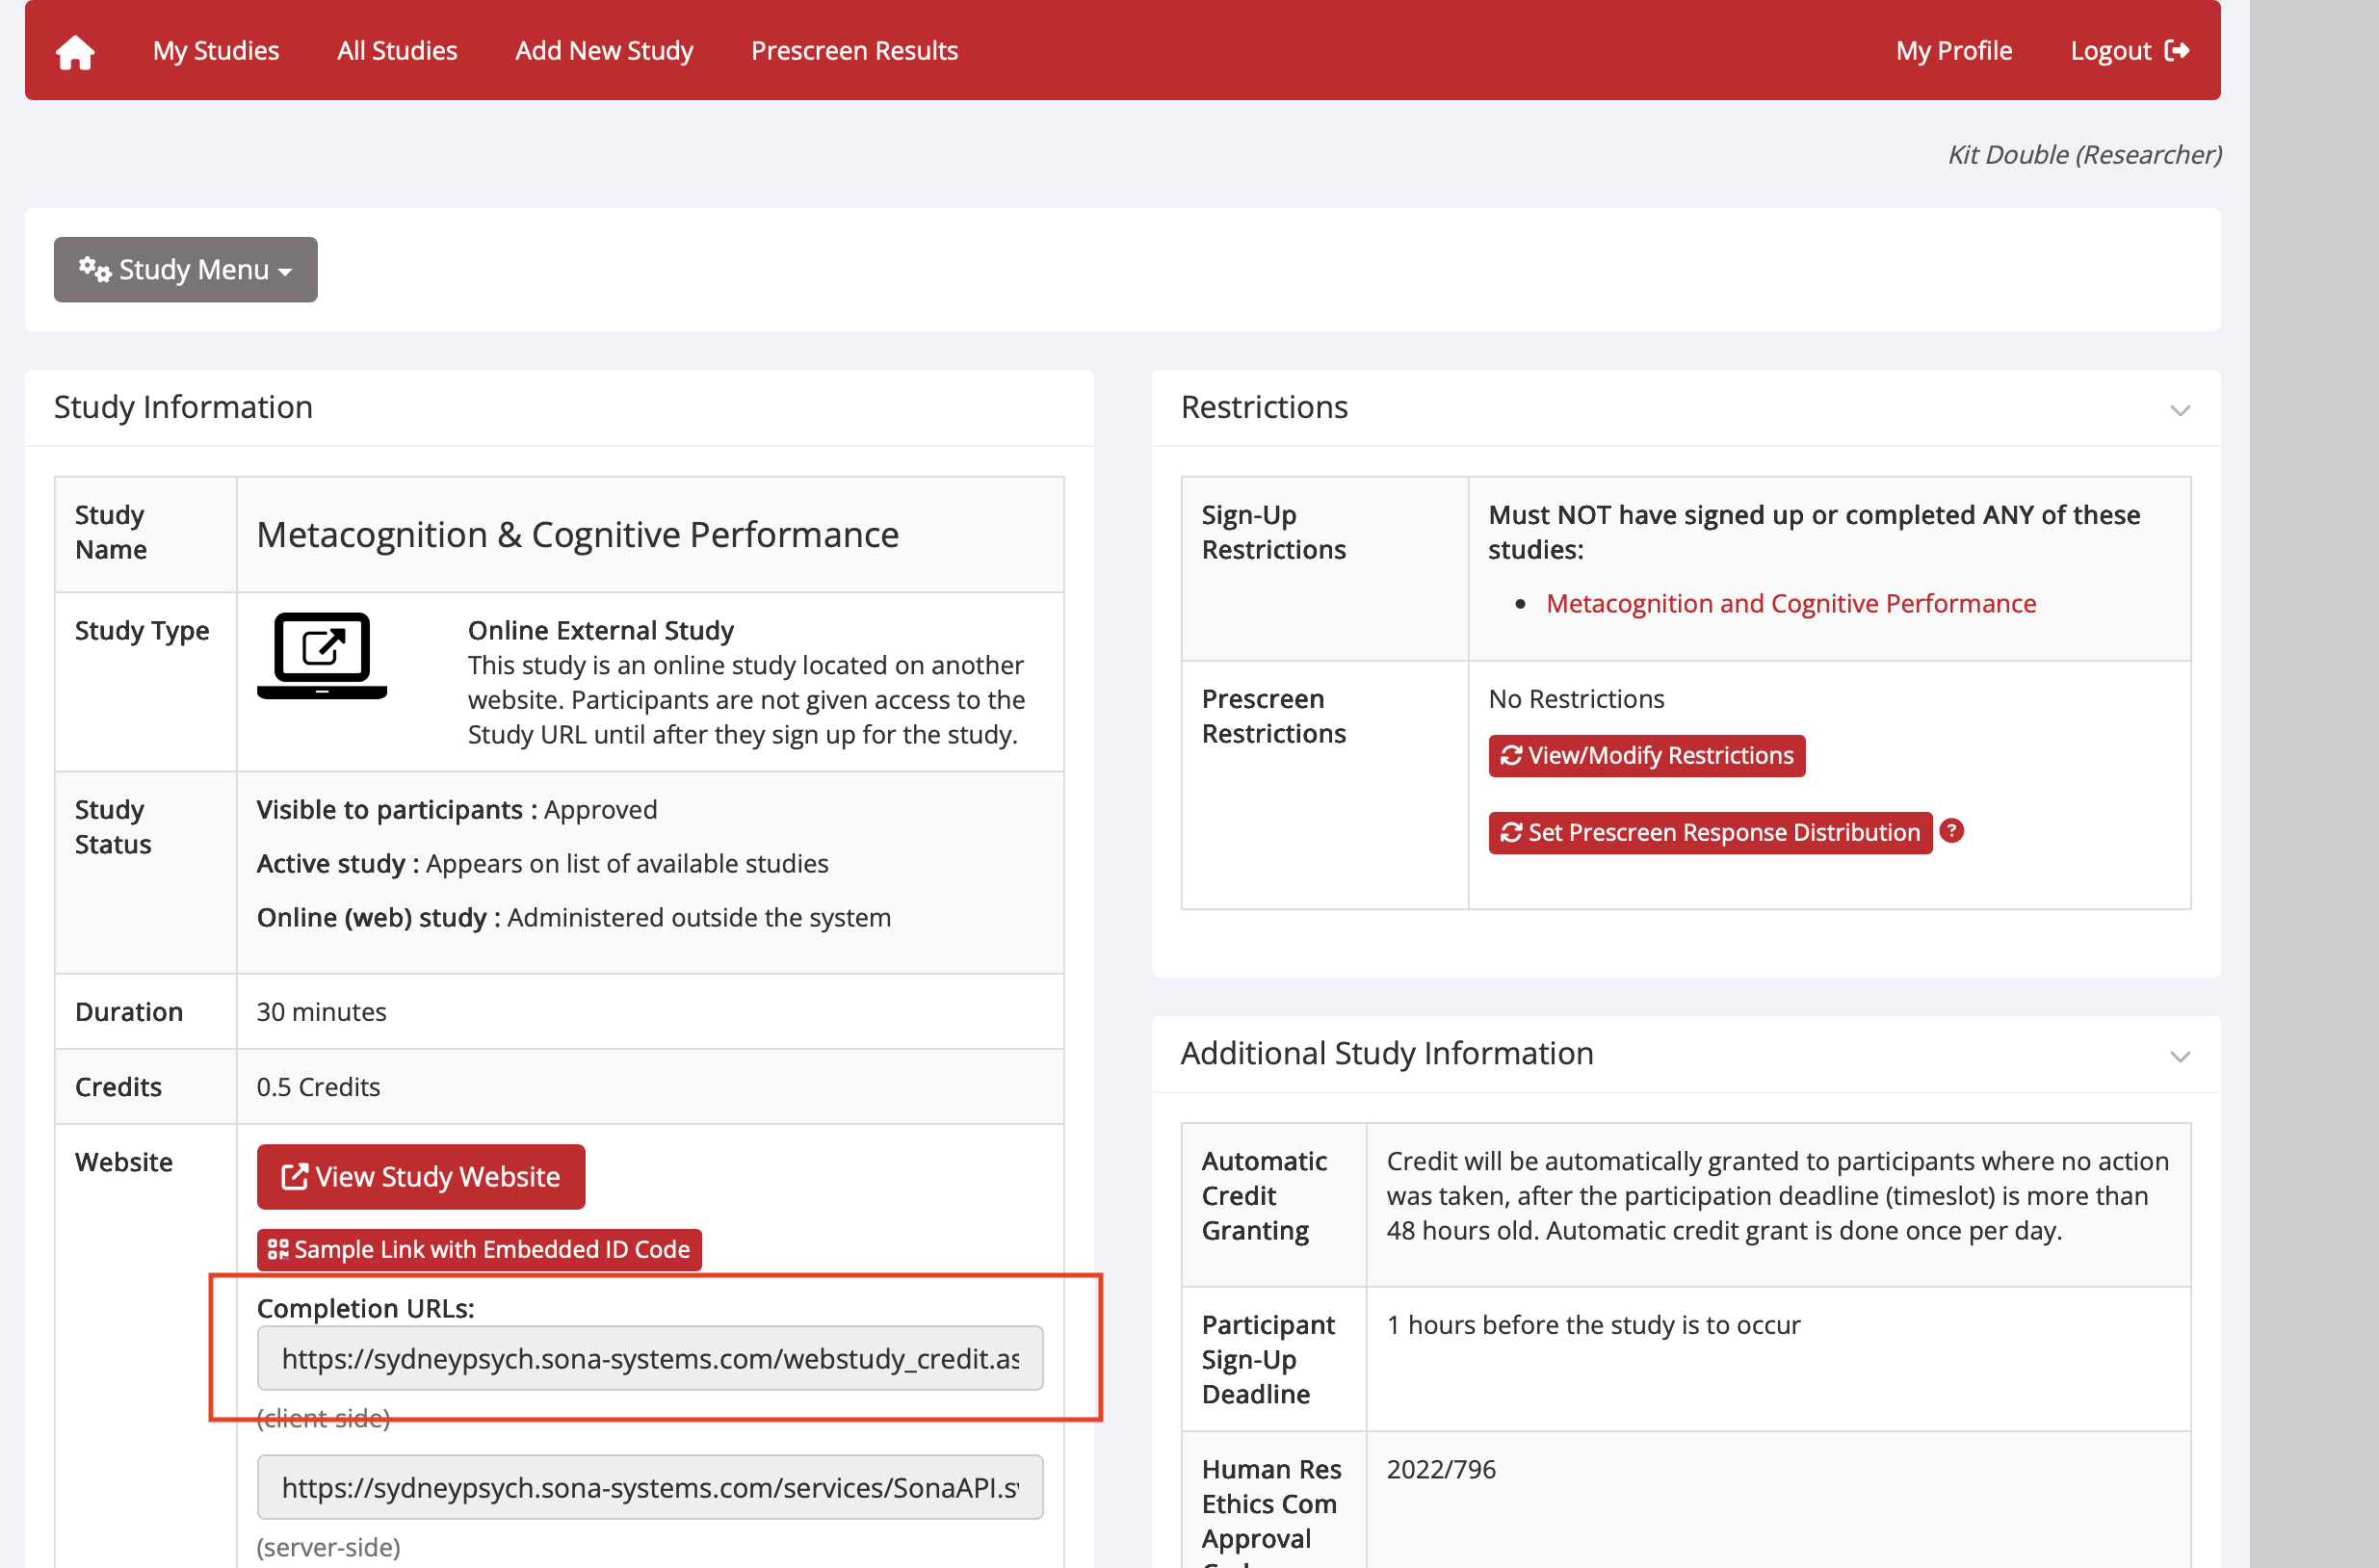Click the Logout exit arrow icon

(x=2177, y=50)
